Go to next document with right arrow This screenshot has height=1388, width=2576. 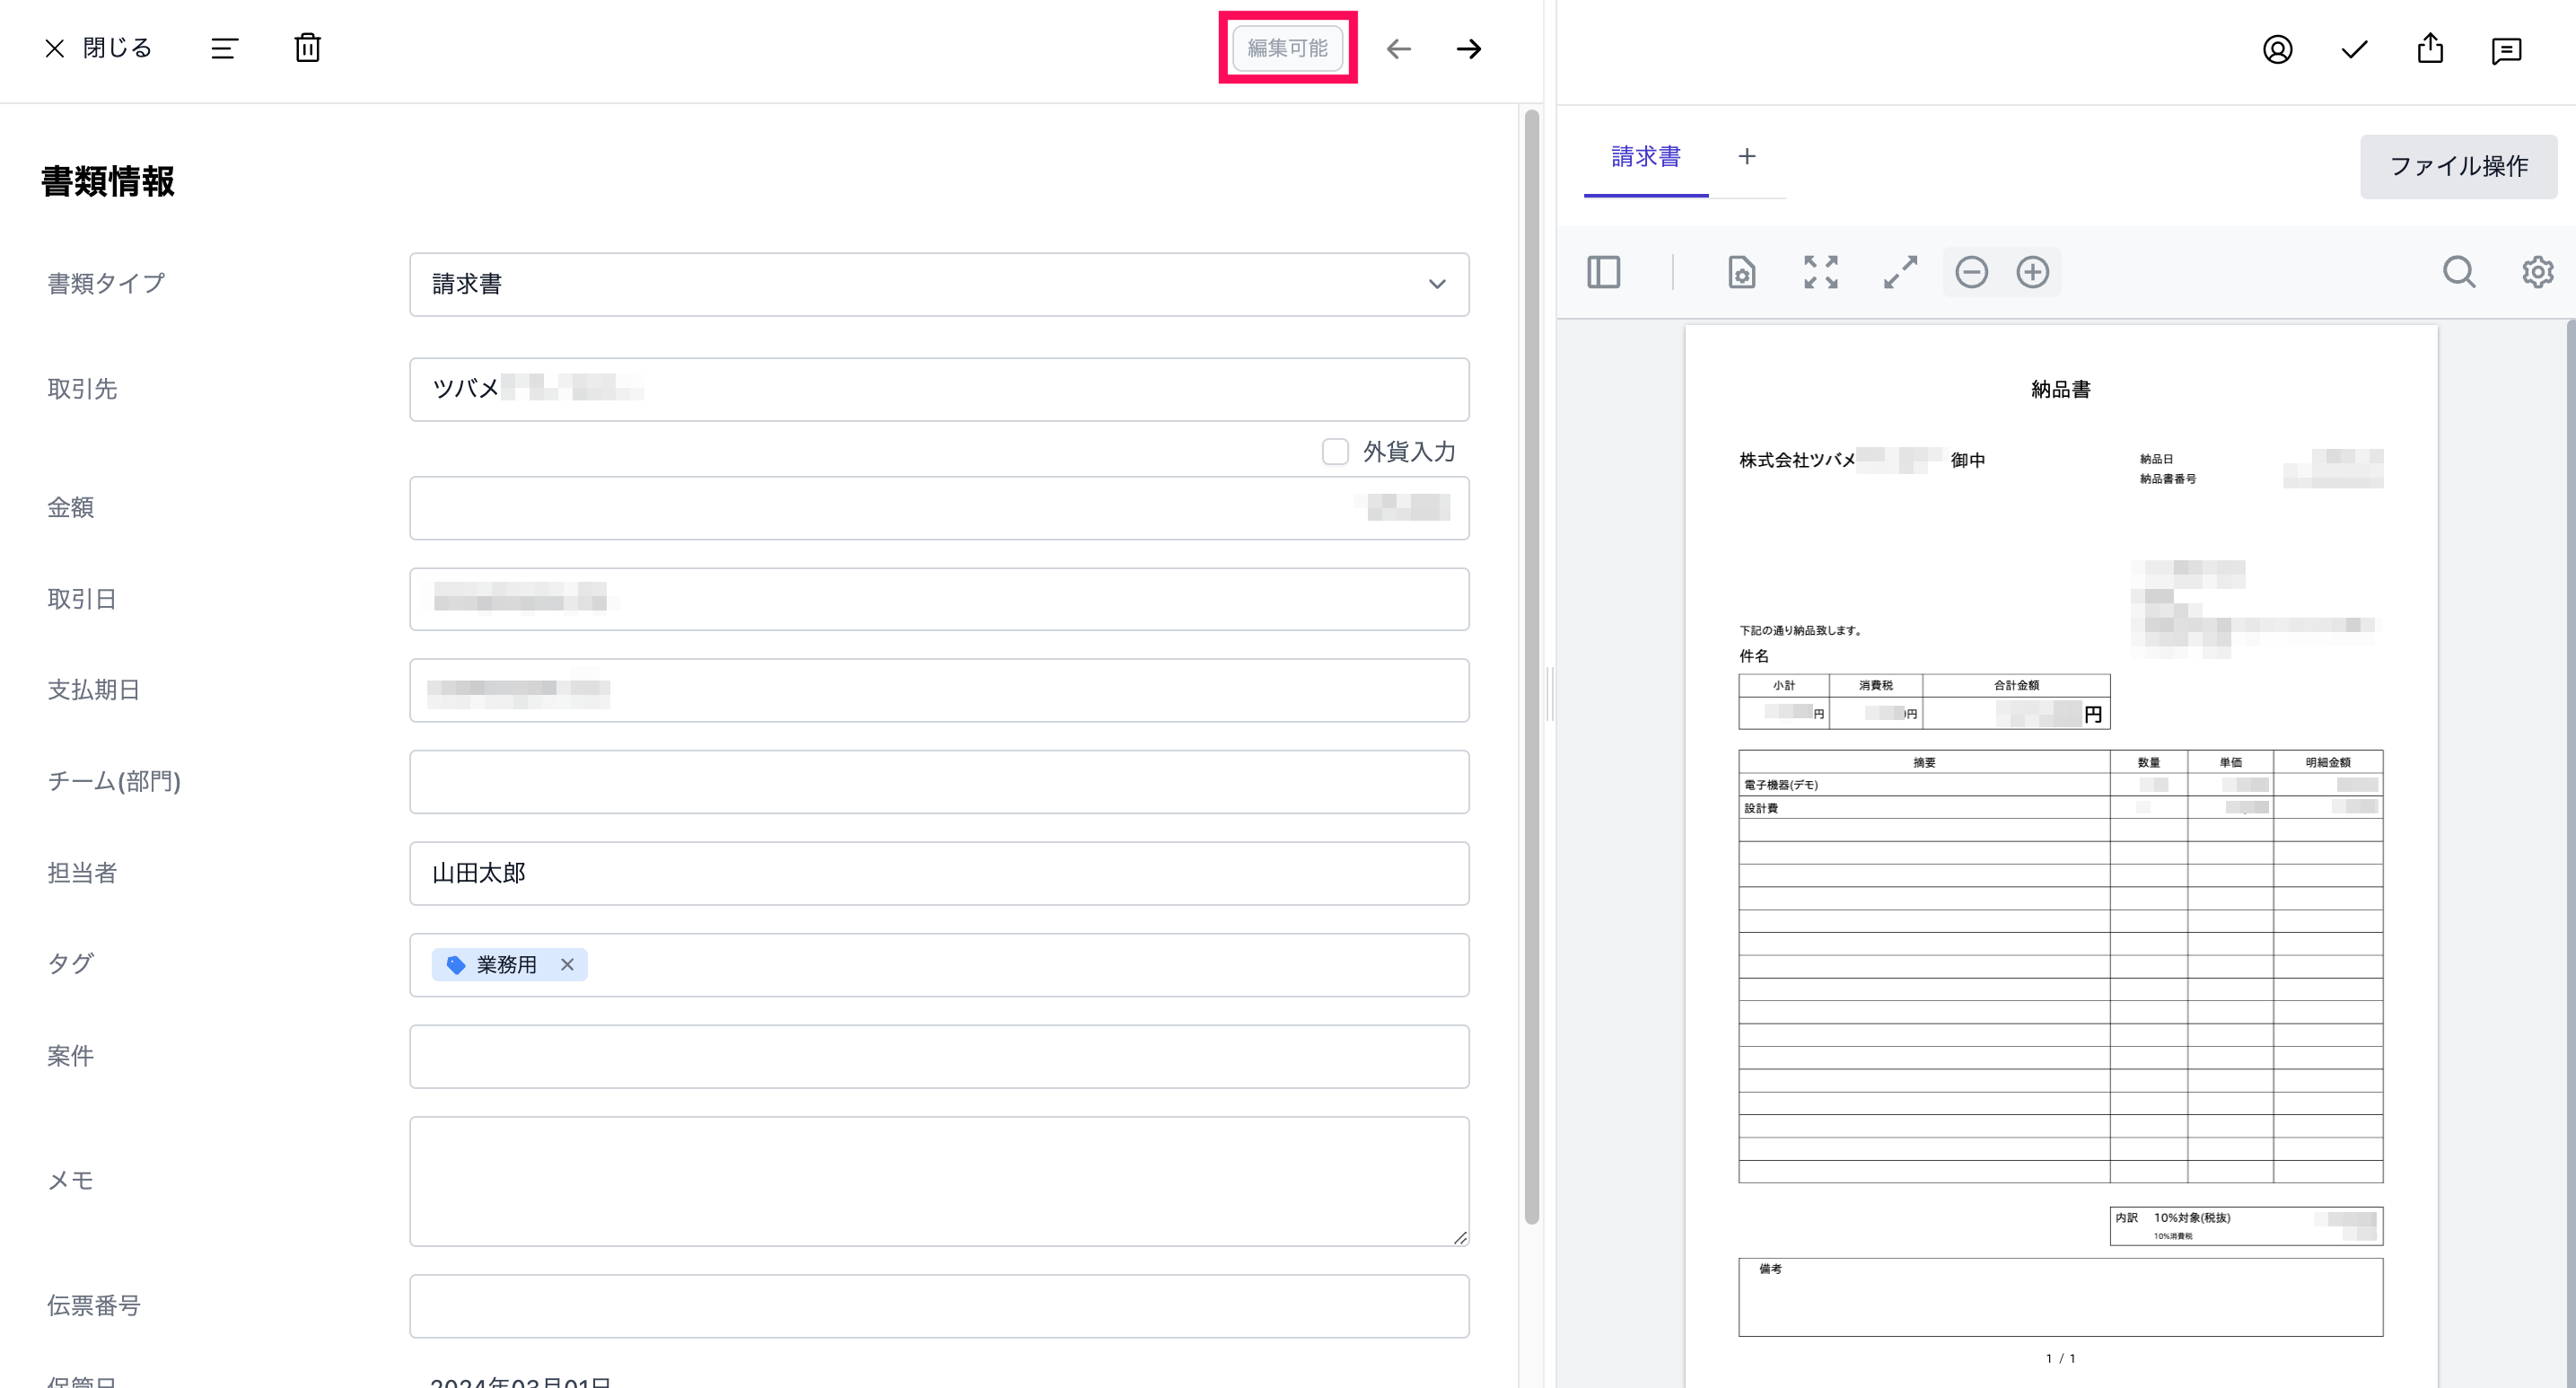pyautogui.click(x=1468, y=48)
